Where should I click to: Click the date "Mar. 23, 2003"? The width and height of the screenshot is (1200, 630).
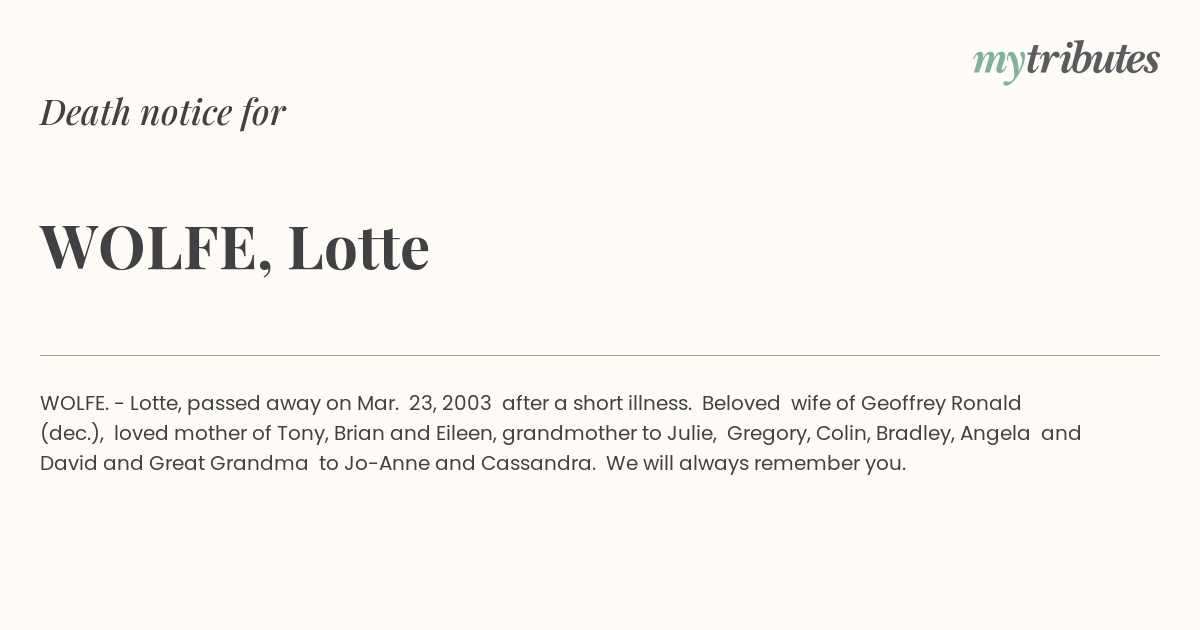pos(424,403)
